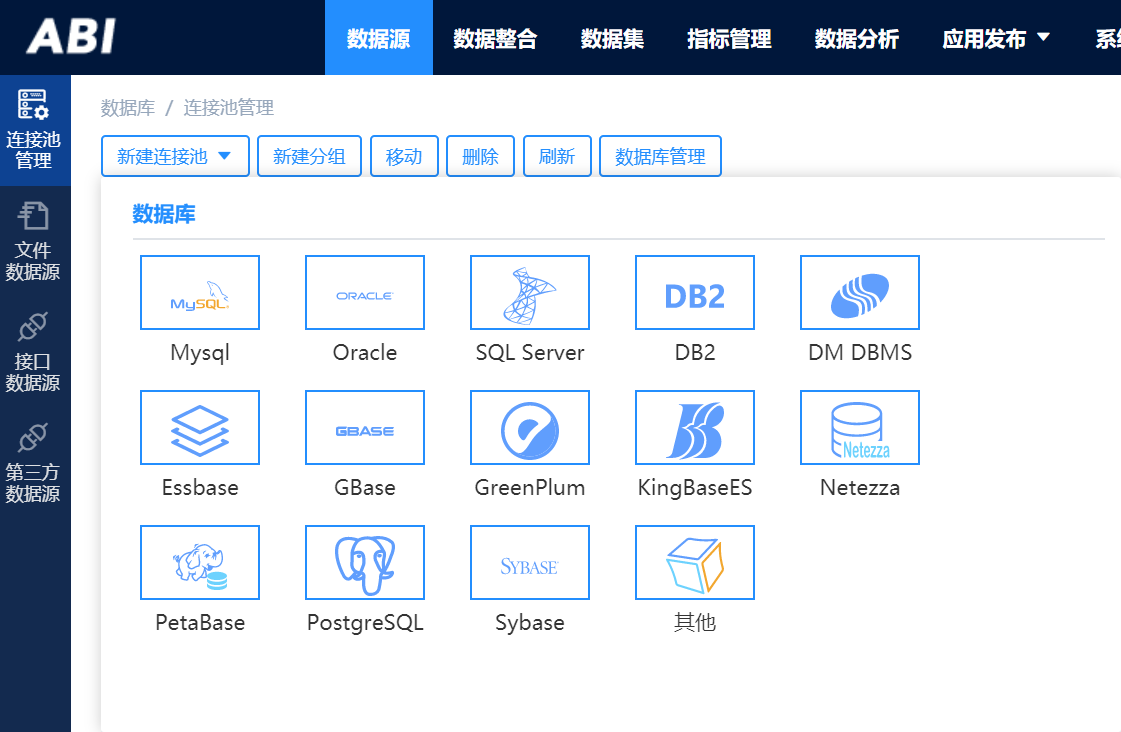Click the SQL Server text label

530,352
